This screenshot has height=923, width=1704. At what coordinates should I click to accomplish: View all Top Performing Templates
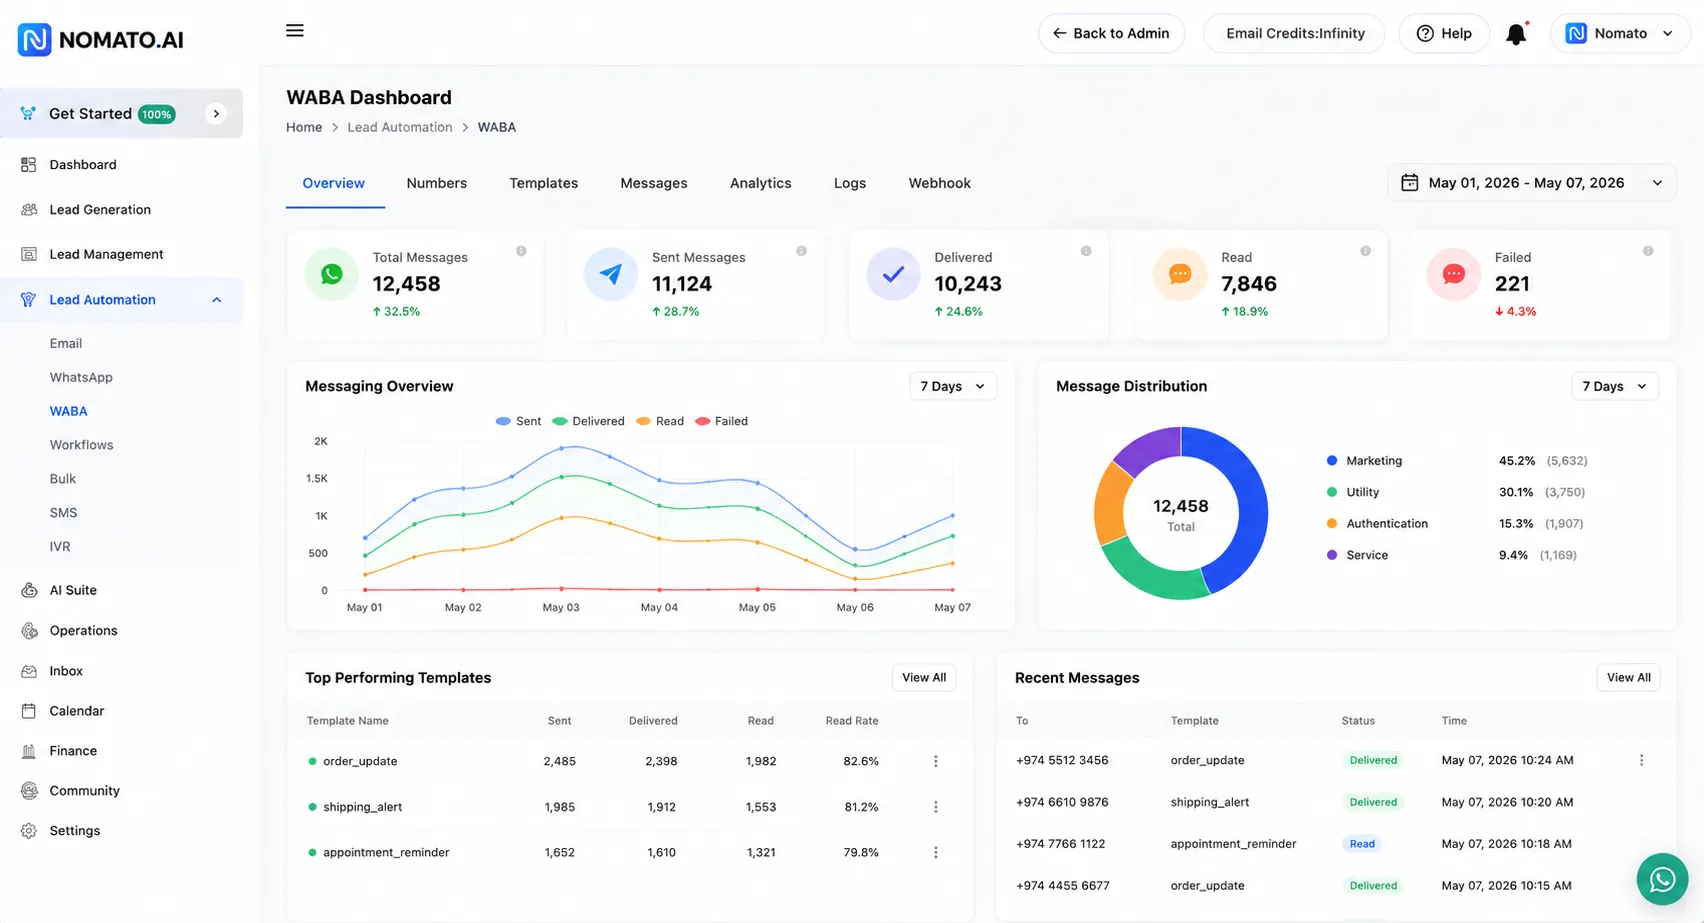pos(924,678)
